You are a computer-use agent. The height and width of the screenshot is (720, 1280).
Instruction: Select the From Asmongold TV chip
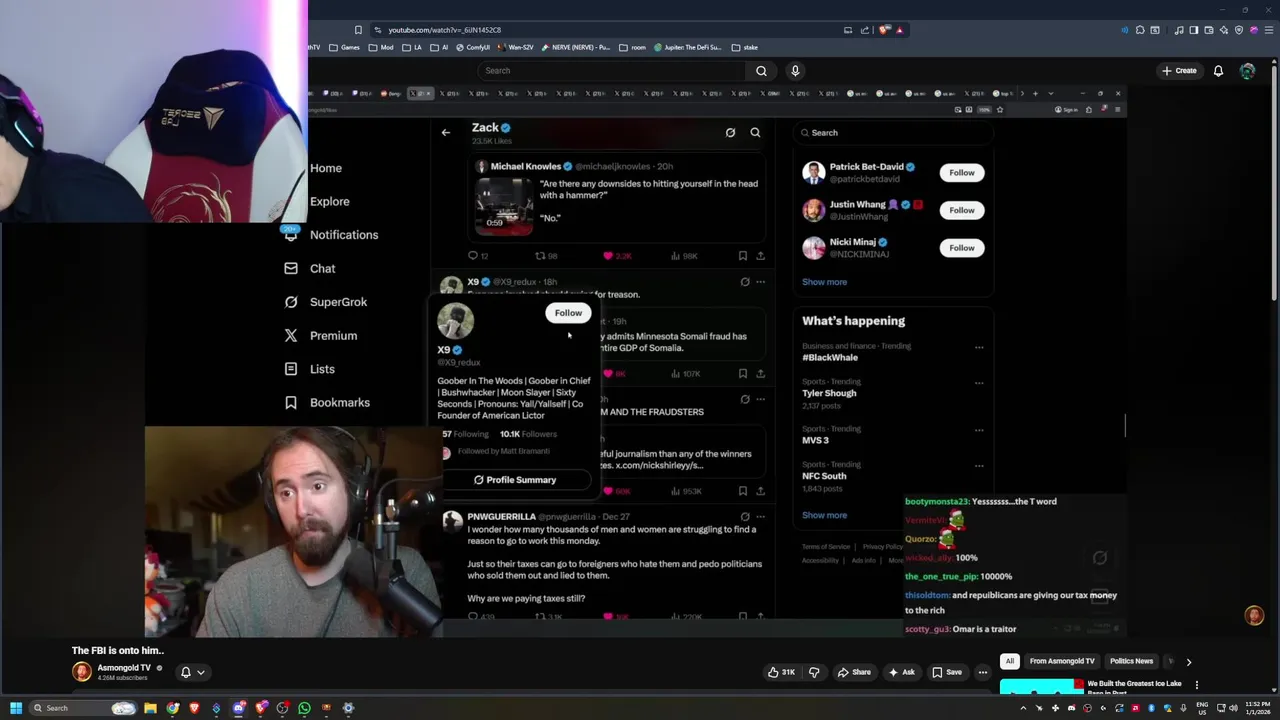pyautogui.click(x=1062, y=661)
